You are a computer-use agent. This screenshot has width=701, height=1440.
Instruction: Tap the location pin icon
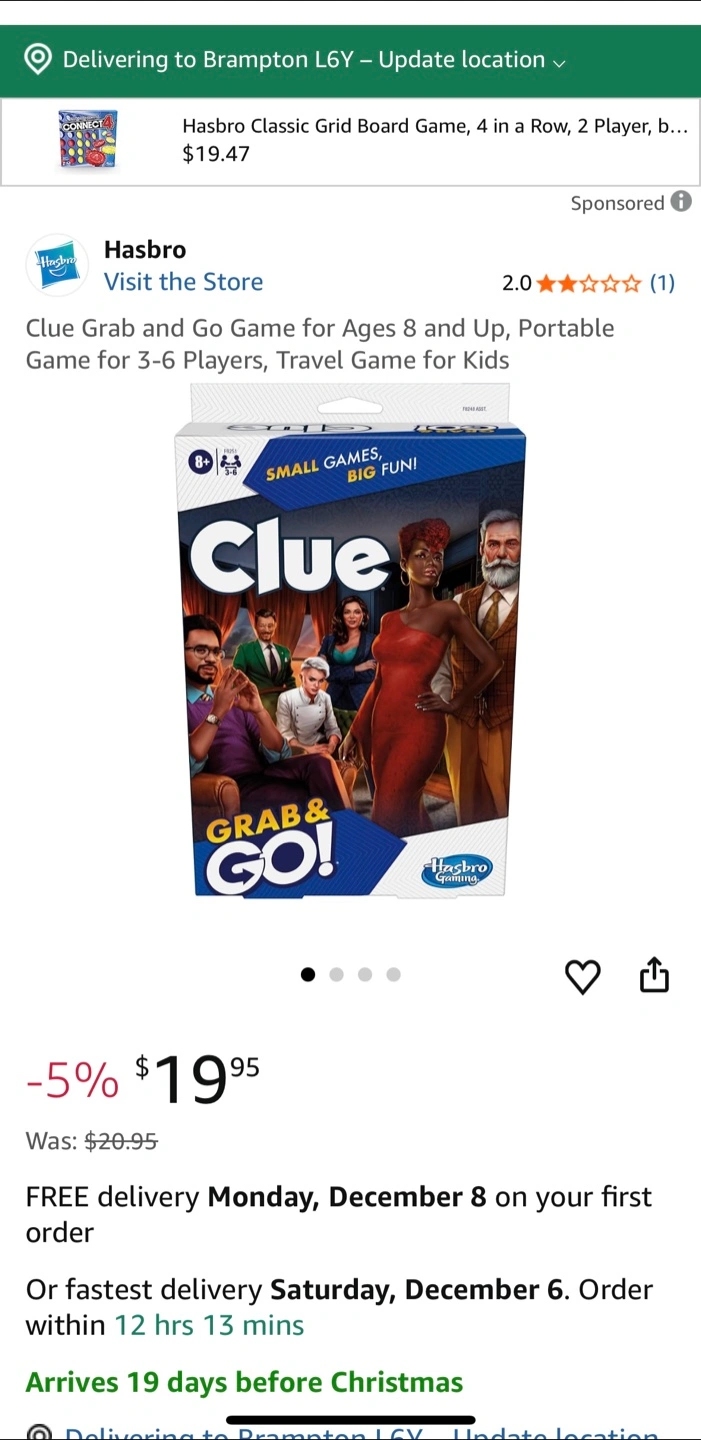[38, 60]
